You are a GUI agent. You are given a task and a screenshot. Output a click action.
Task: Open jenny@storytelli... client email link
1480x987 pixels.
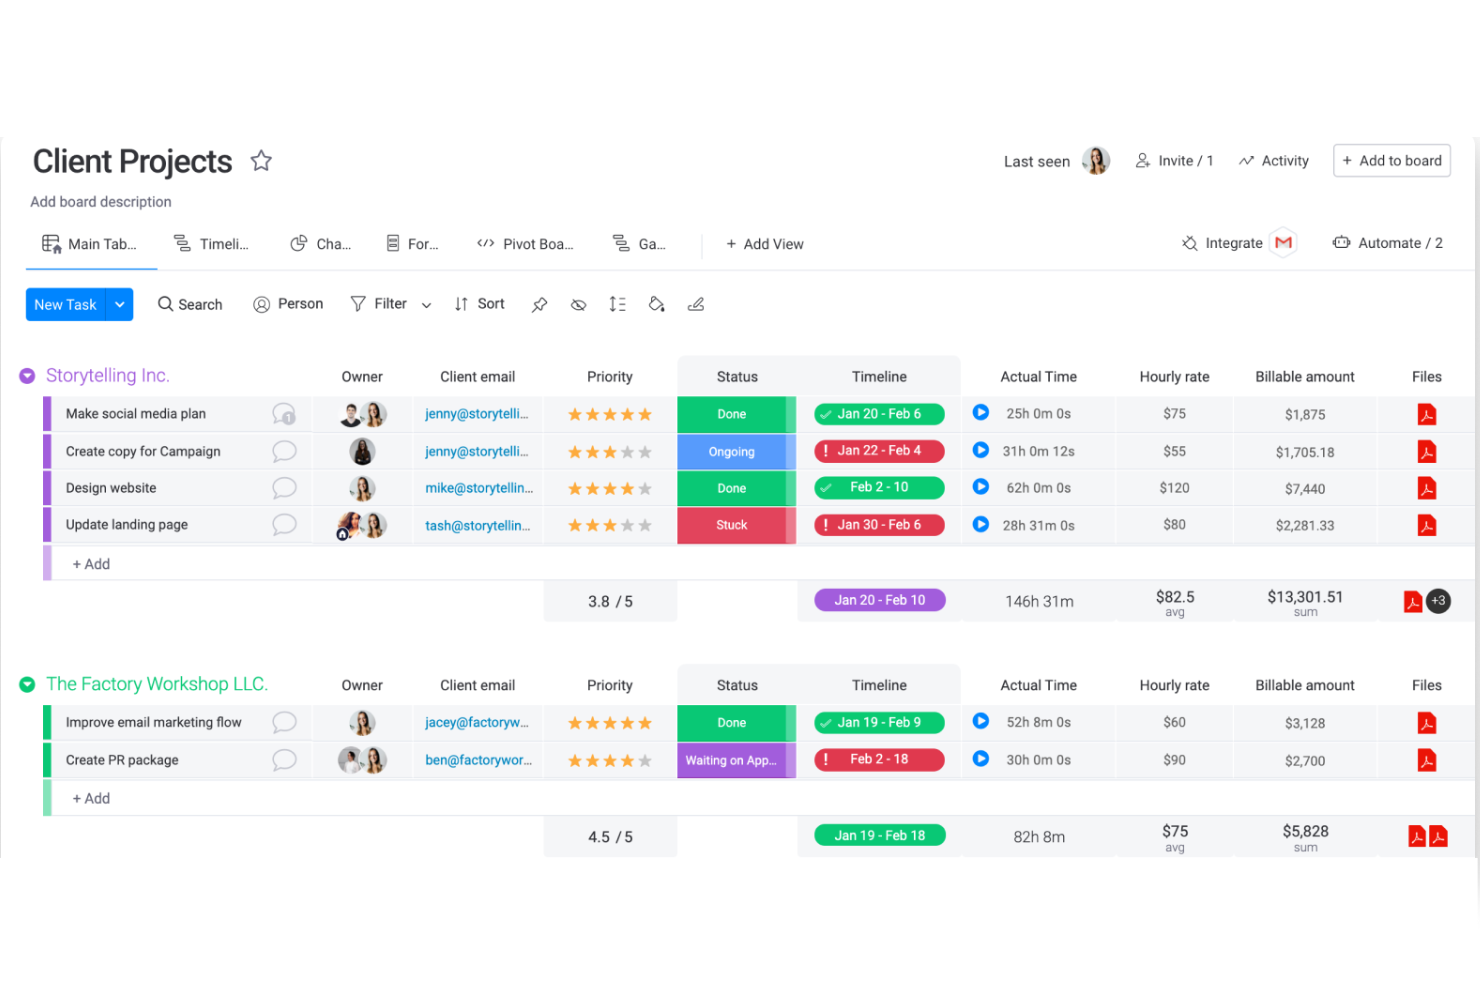point(477,413)
